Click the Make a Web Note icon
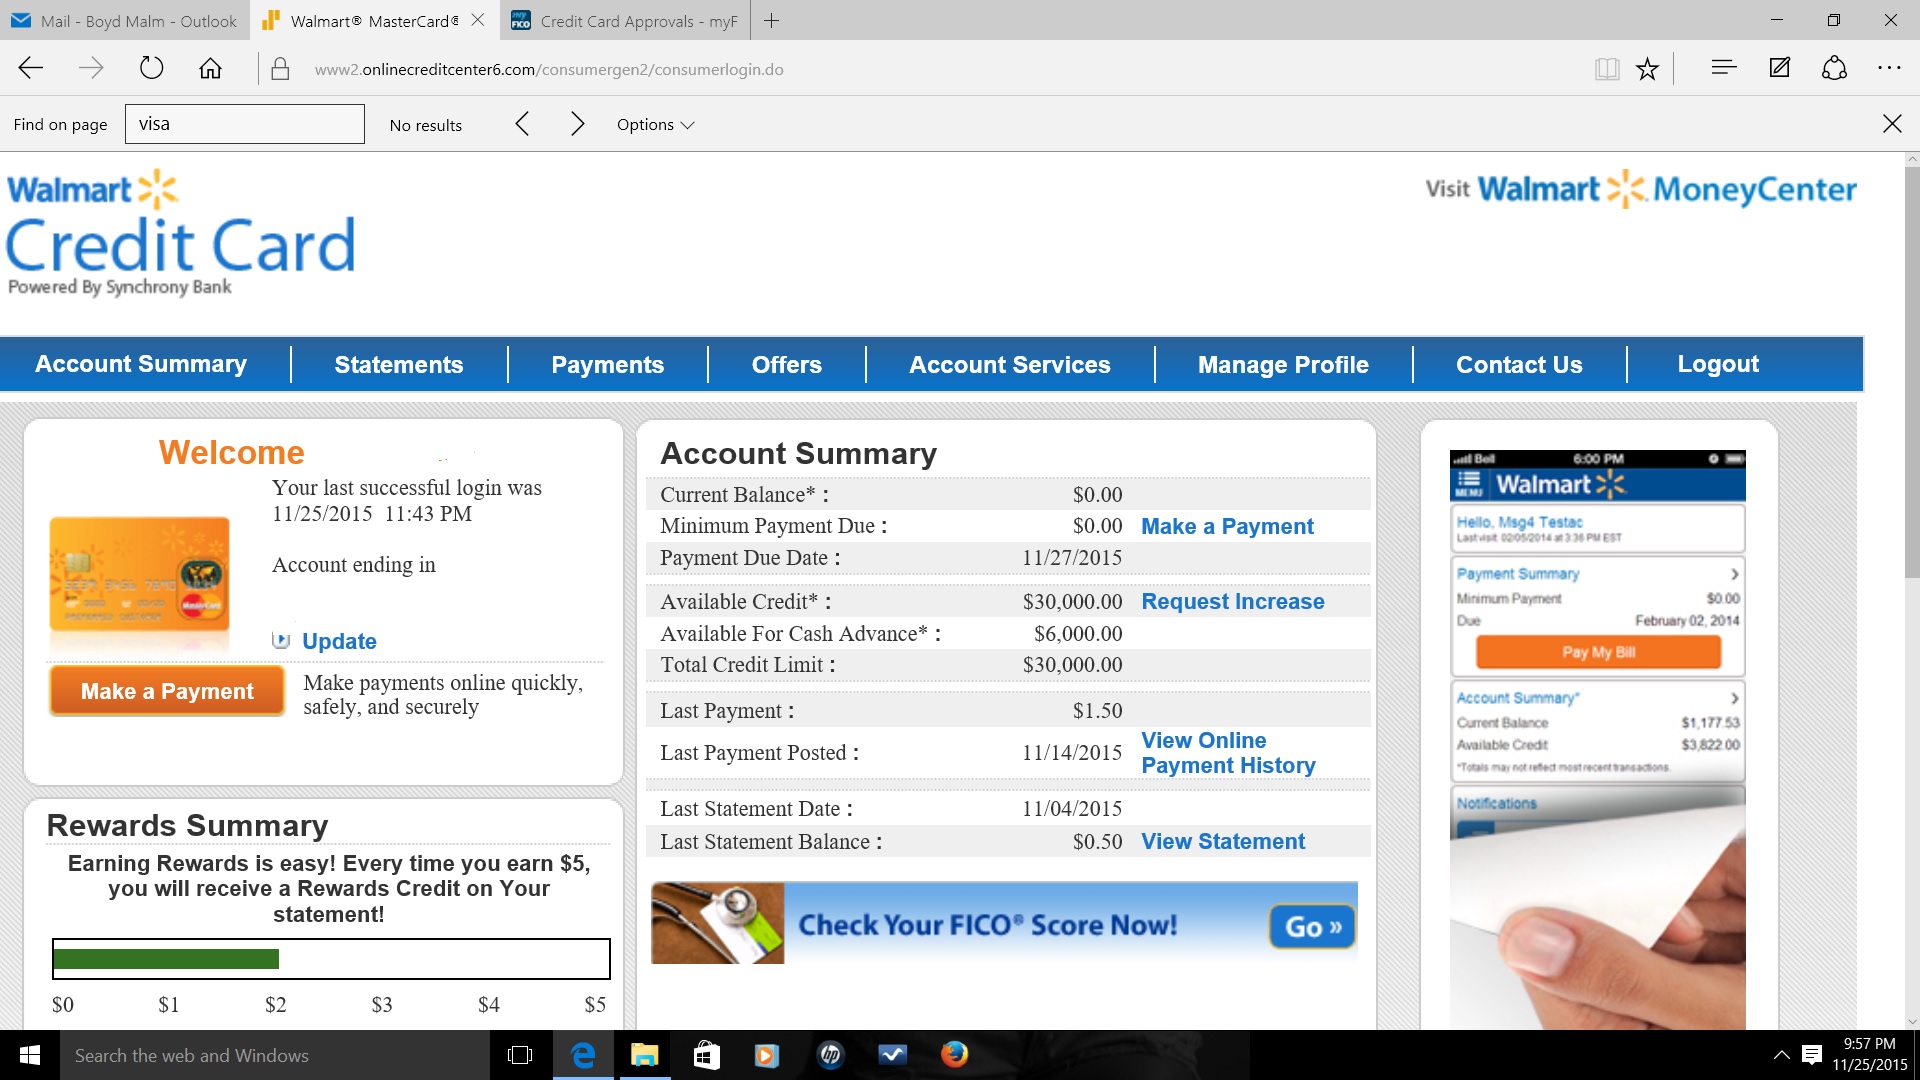The height and width of the screenshot is (1080, 1920). (1779, 68)
